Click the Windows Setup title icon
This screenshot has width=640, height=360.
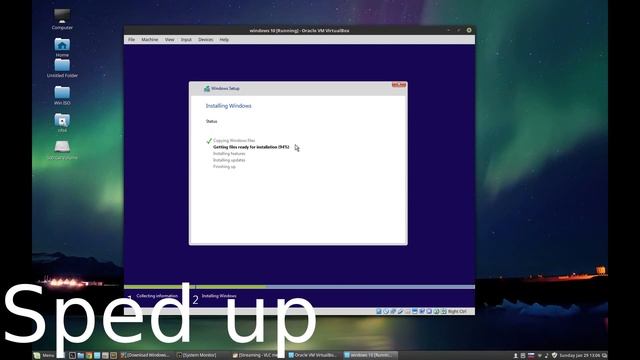(x=207, y=89)
